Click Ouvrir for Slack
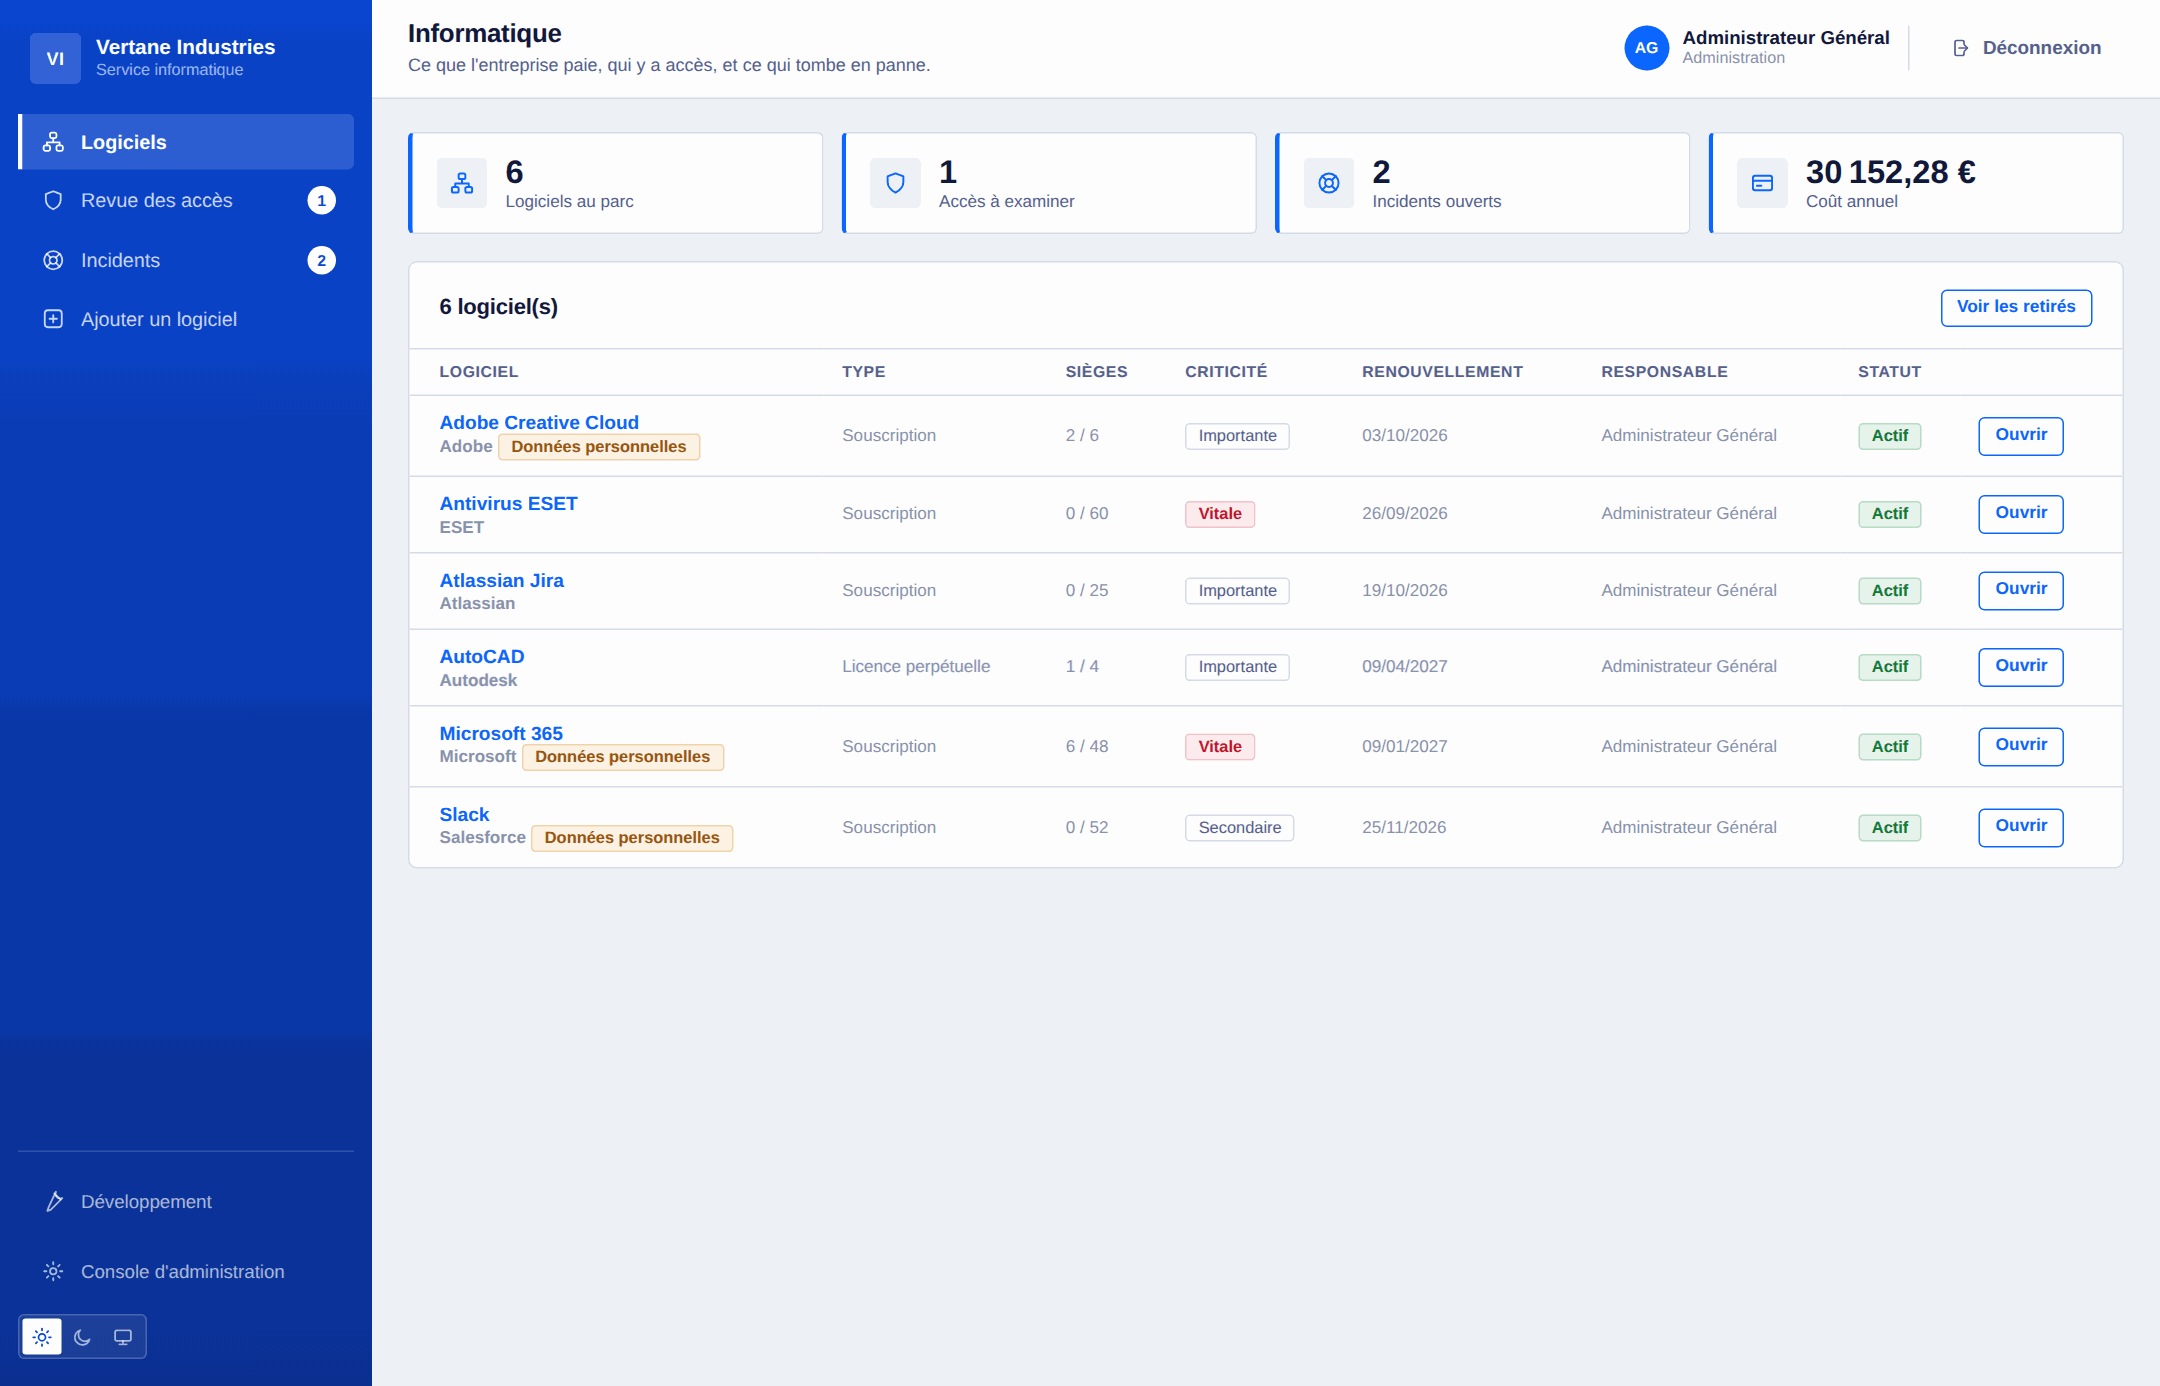The width and height of the screenshot is (2160, 1386). pos(2021,827)
